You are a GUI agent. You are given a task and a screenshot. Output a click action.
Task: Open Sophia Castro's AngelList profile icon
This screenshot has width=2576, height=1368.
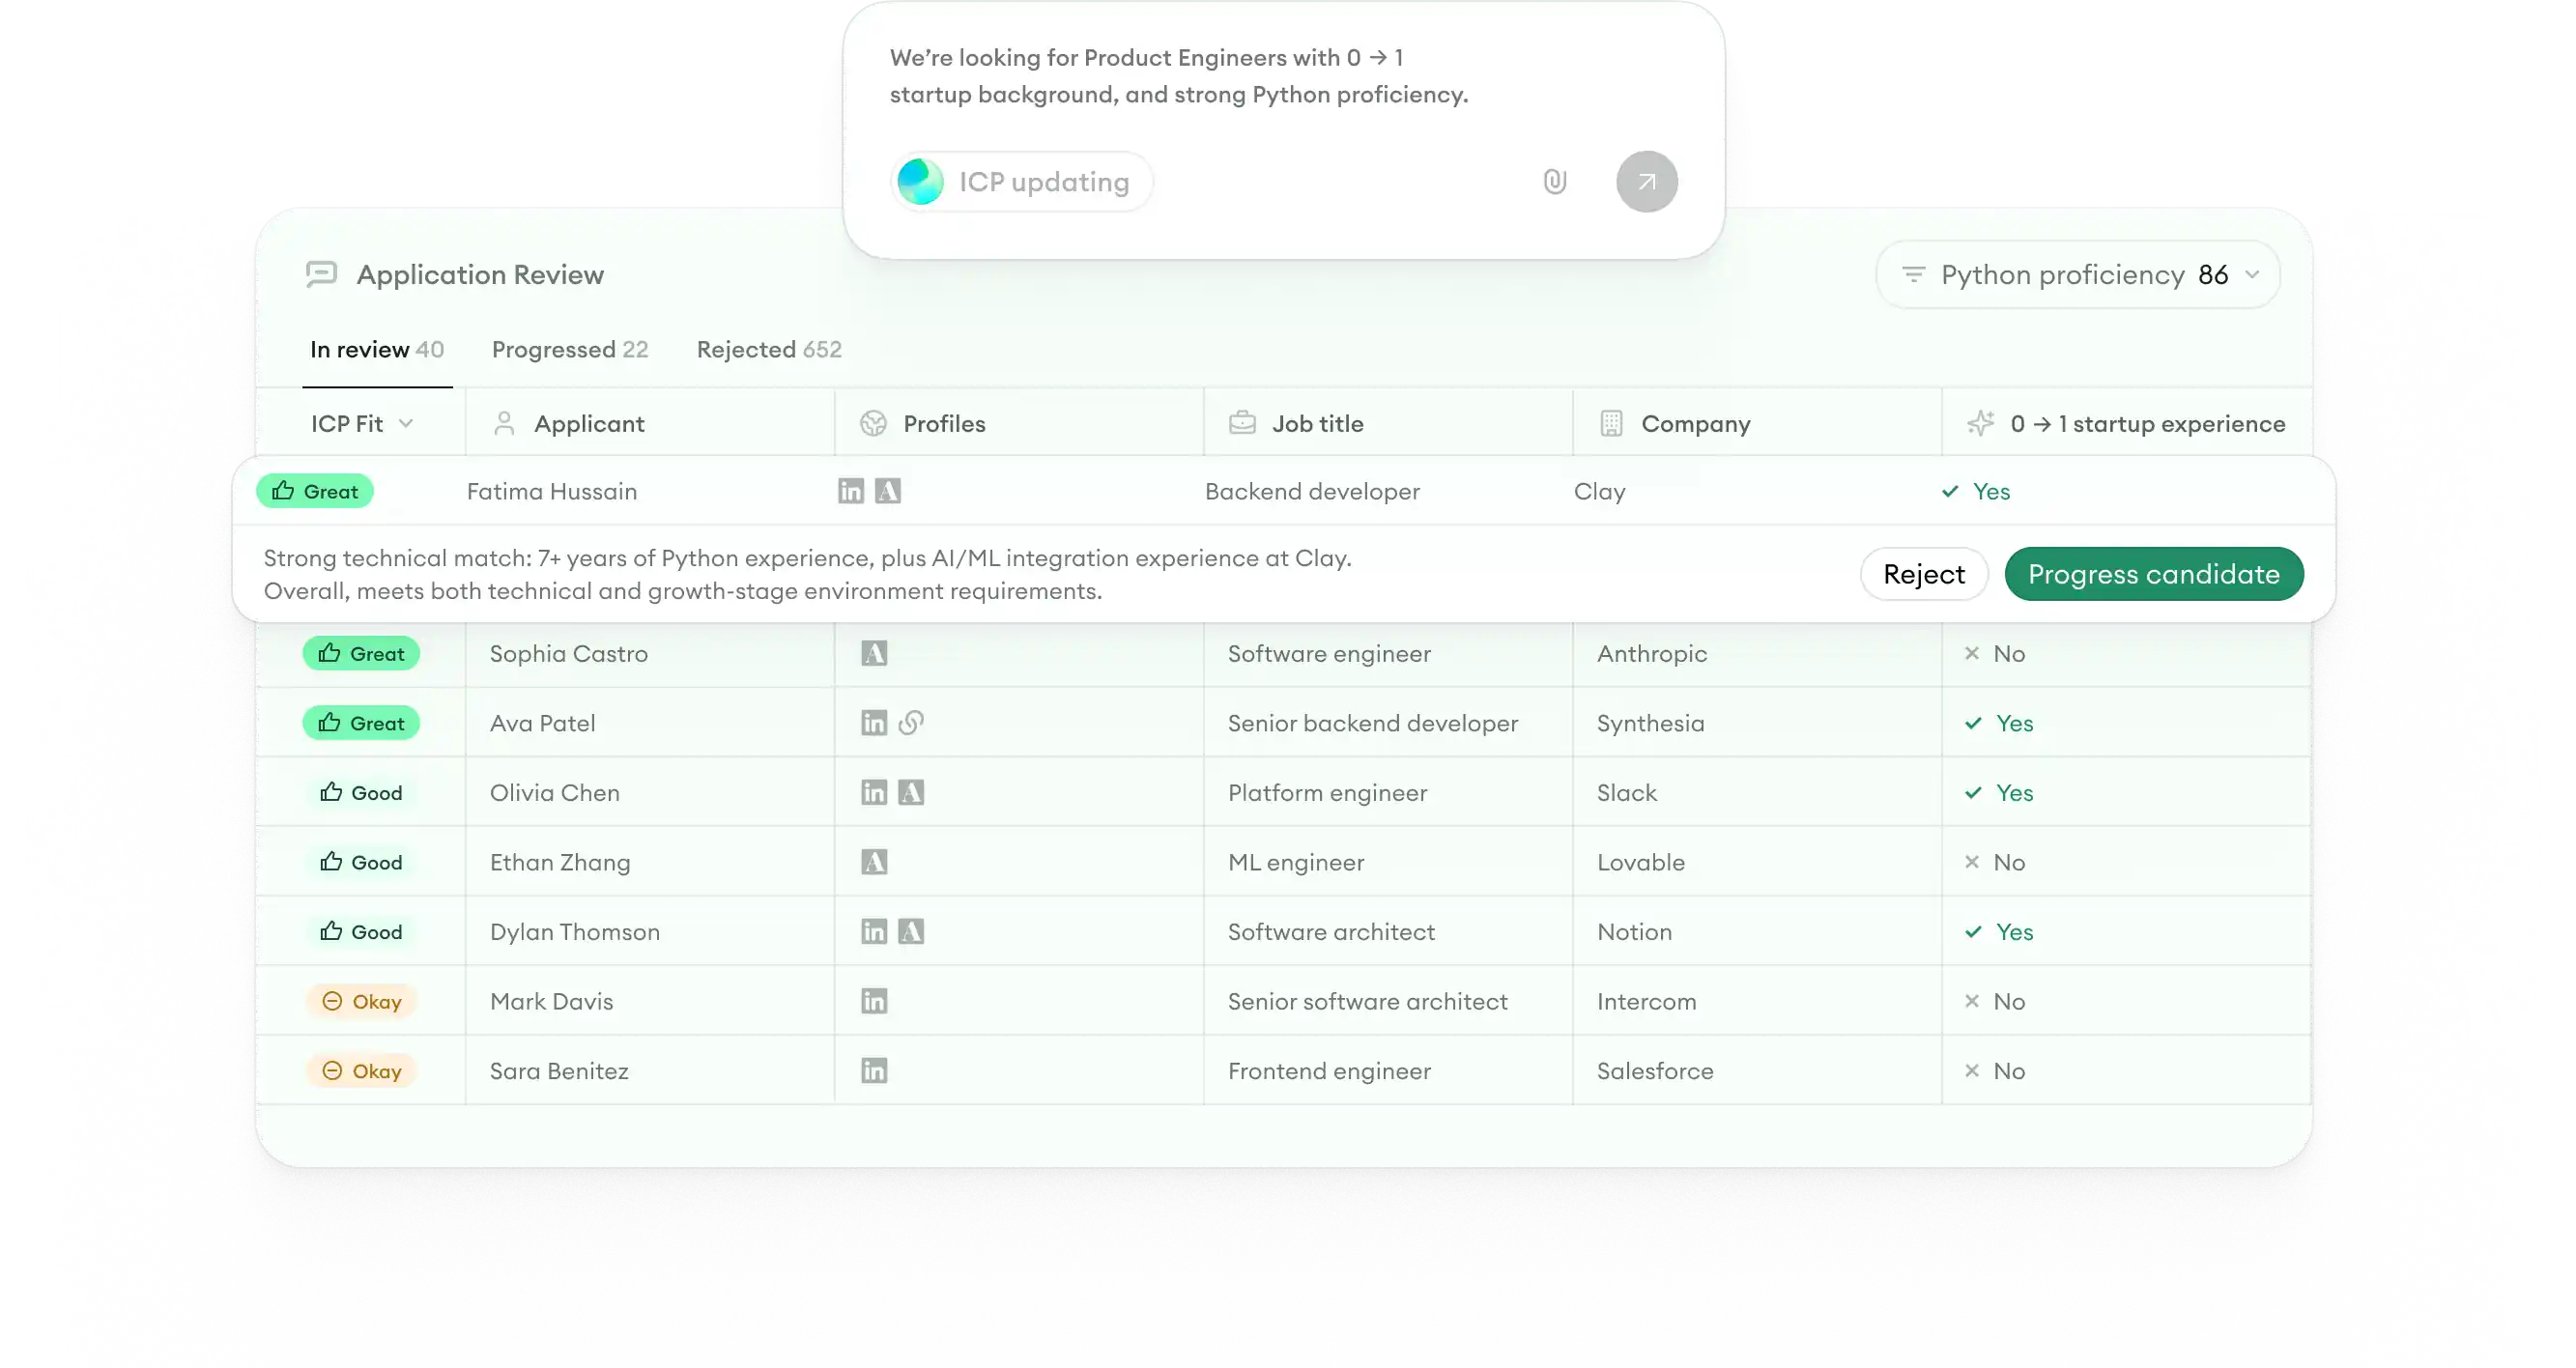pos(876,653)
